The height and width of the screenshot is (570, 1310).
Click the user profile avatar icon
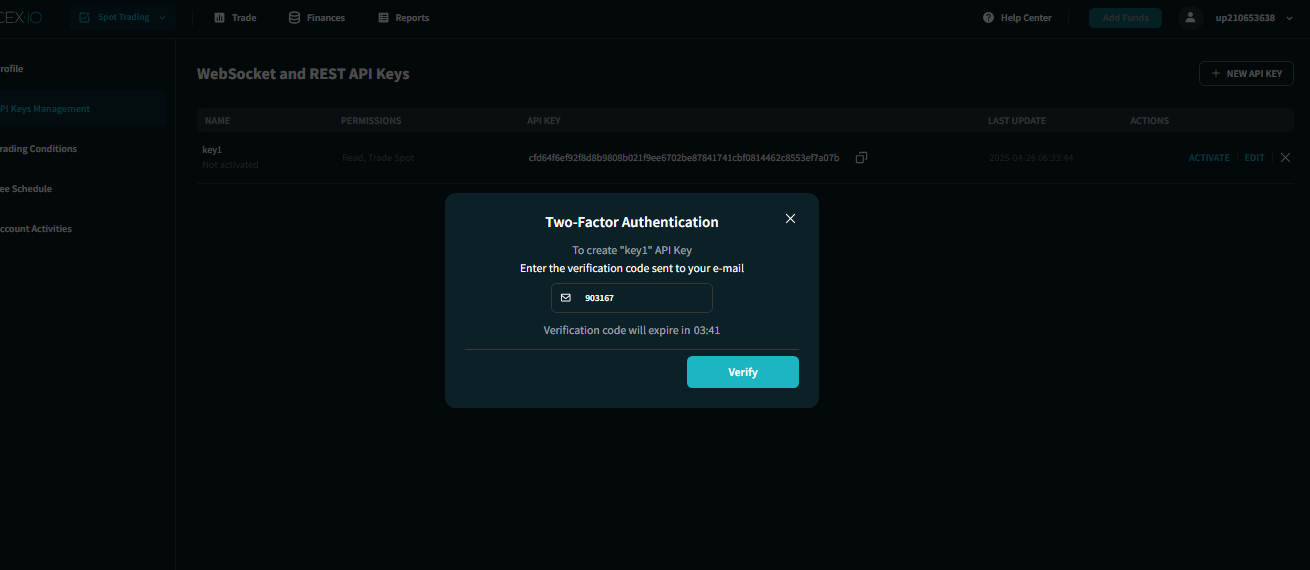click(x=1190, y=18)
